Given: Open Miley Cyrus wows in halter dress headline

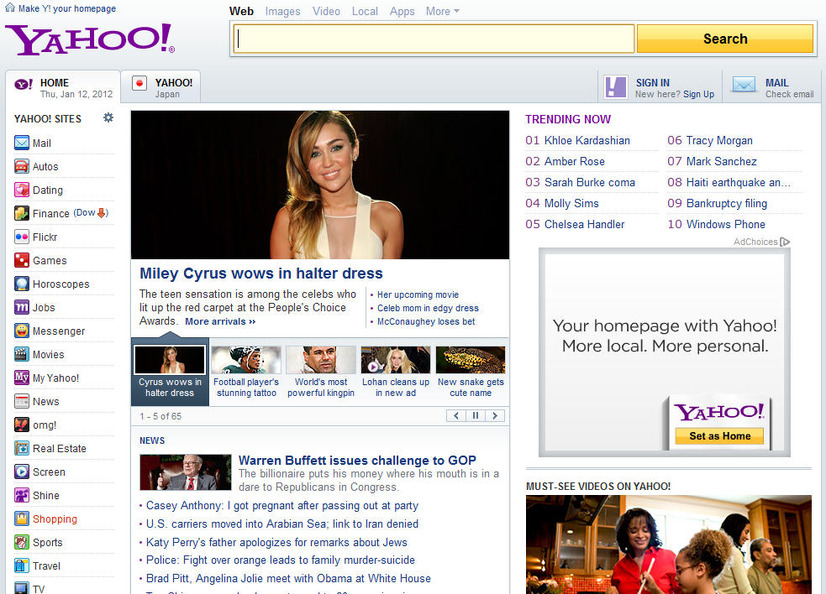Looking at the screenshot, I should [x=261, y=273].
